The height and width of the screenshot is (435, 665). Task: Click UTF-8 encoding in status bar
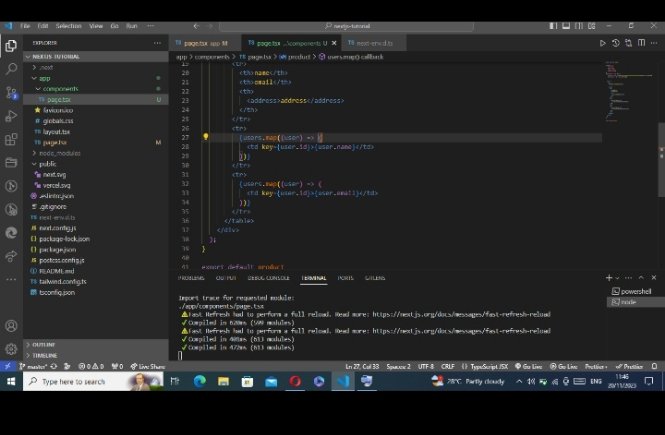426,366
